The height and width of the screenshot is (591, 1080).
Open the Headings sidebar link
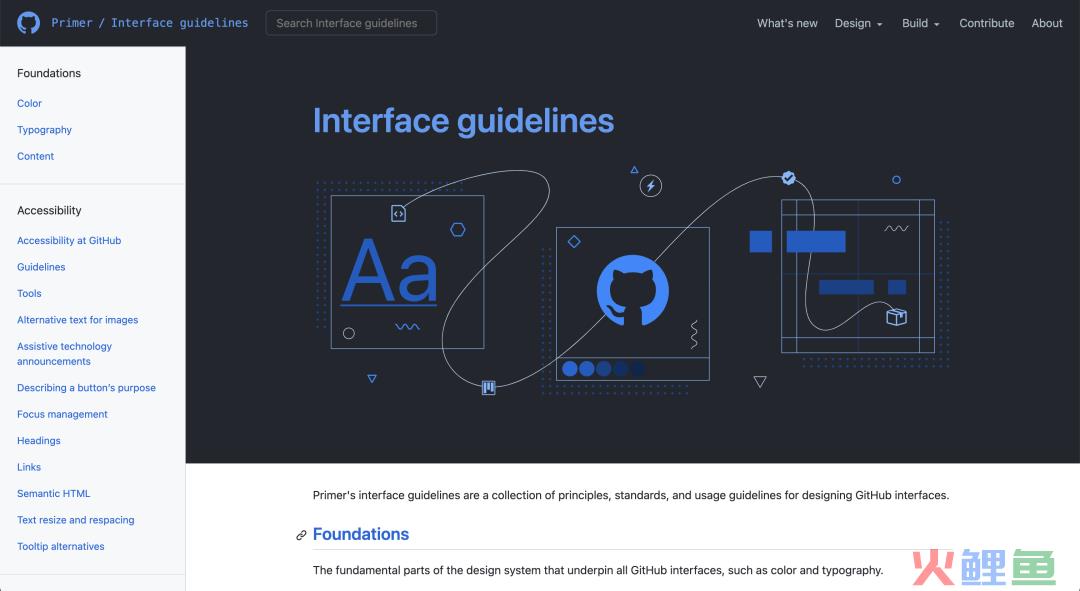point(39,441)
